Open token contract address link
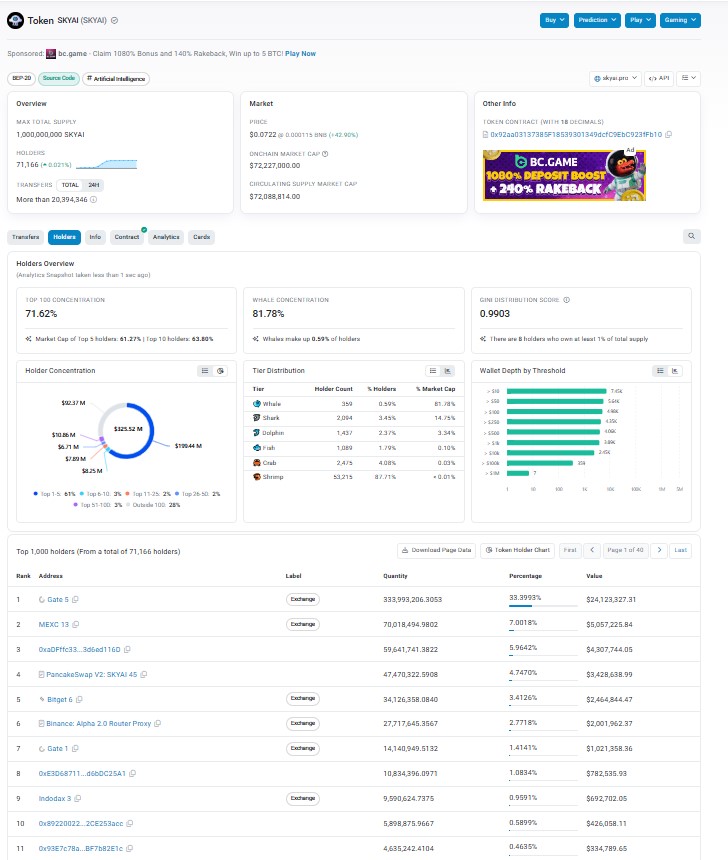Image resolution: width=728 pixels, height=860 pixels. [576, 134]
